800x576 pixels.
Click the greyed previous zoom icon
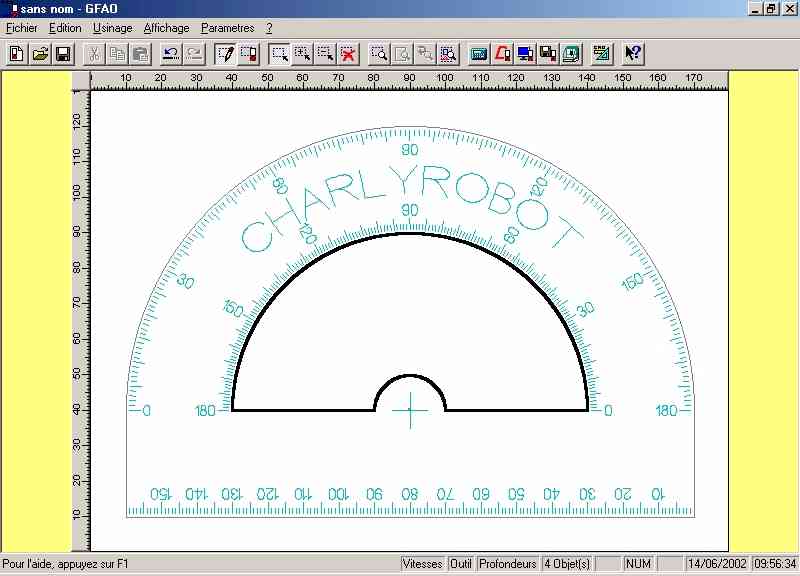point(426,54)
